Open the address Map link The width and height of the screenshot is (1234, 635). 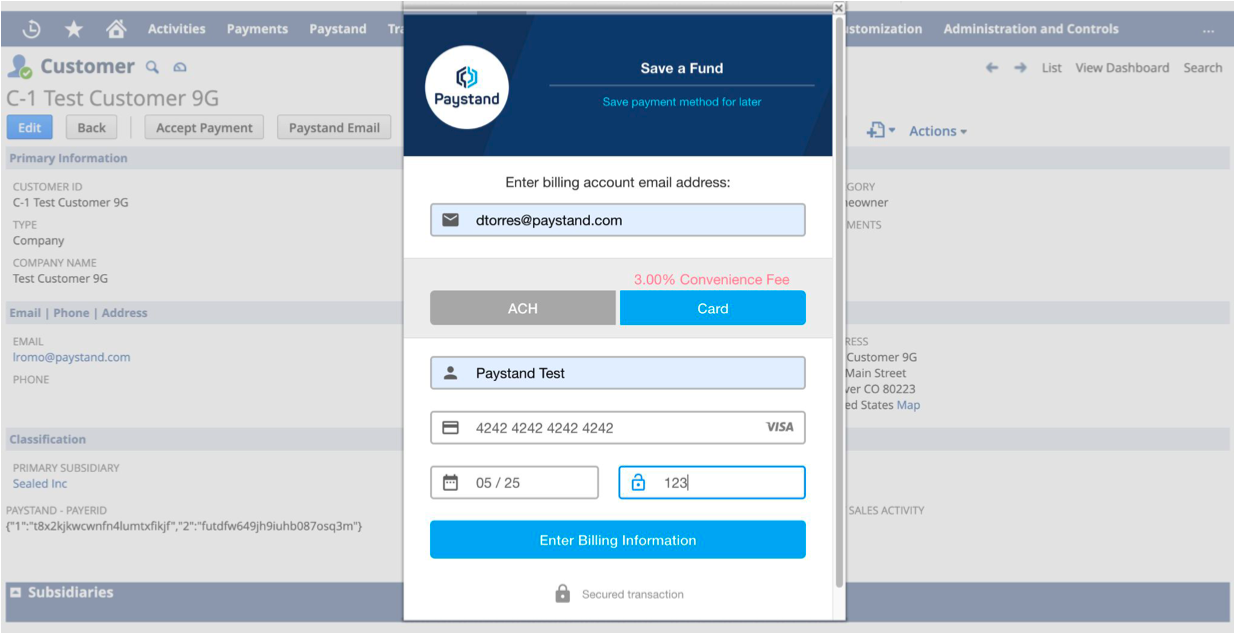click(908, 405)
